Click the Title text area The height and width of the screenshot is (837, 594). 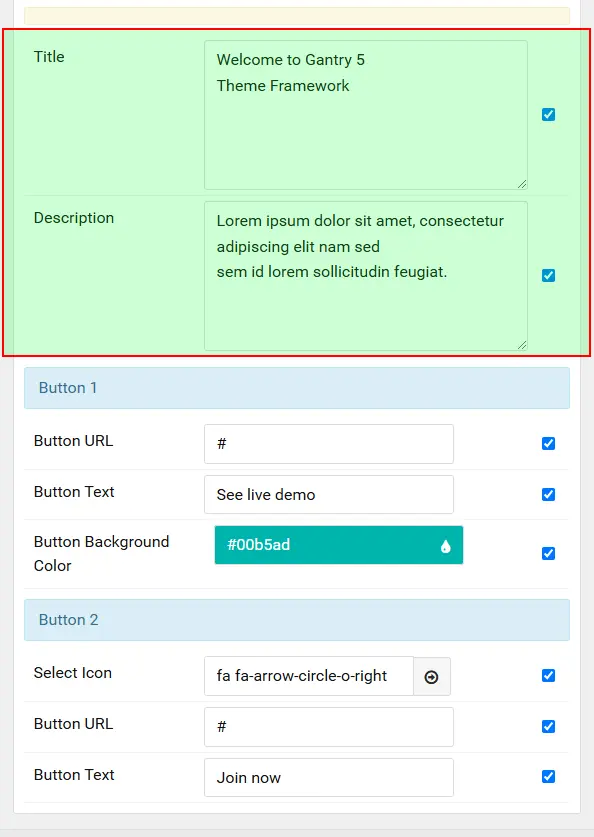point(366,115)
